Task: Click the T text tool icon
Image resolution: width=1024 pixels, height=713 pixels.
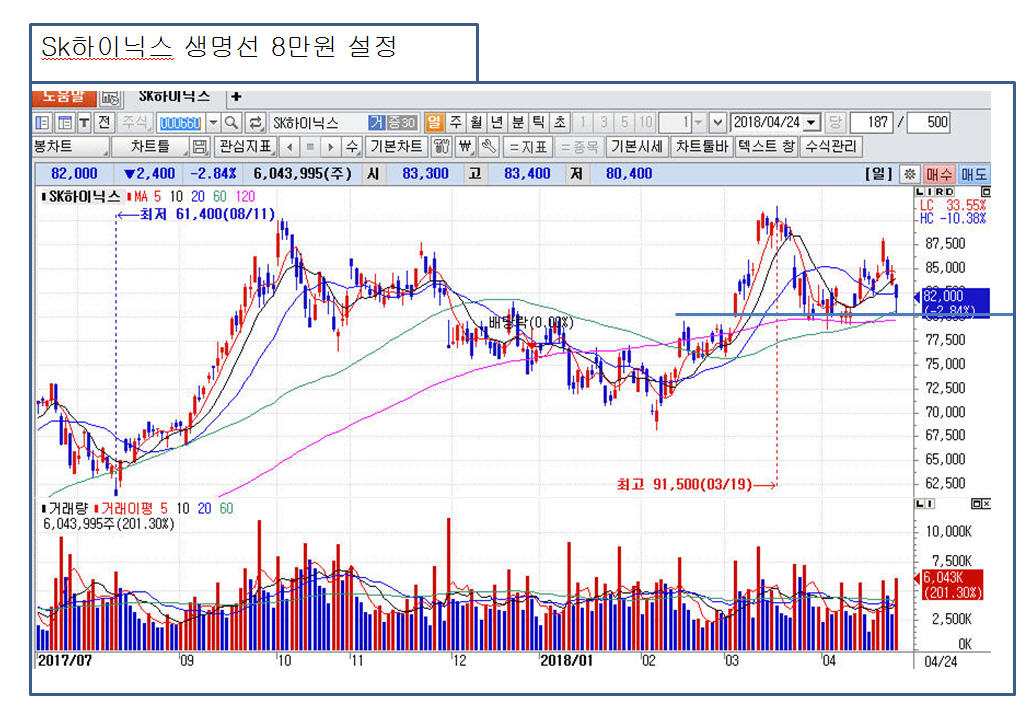Action: 83,123
